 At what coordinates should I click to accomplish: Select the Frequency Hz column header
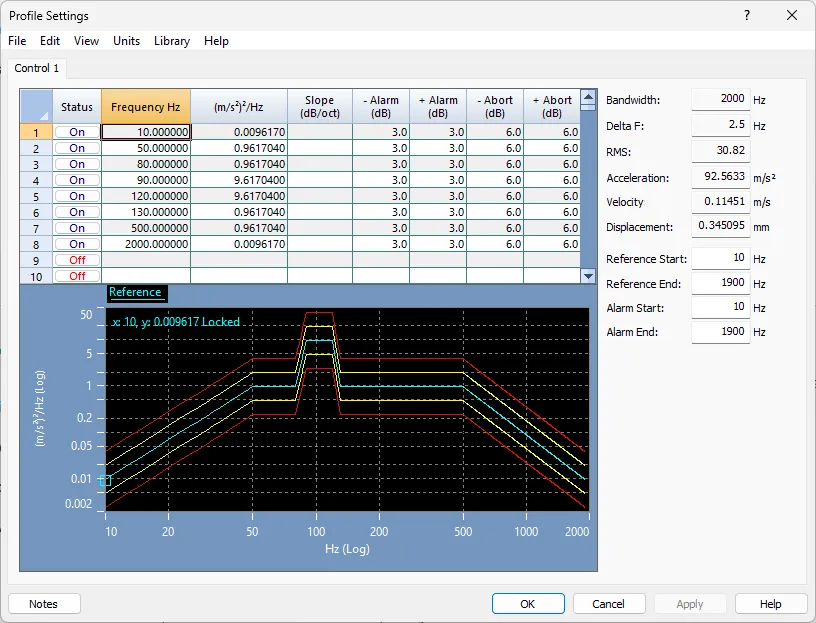point(145,107)
